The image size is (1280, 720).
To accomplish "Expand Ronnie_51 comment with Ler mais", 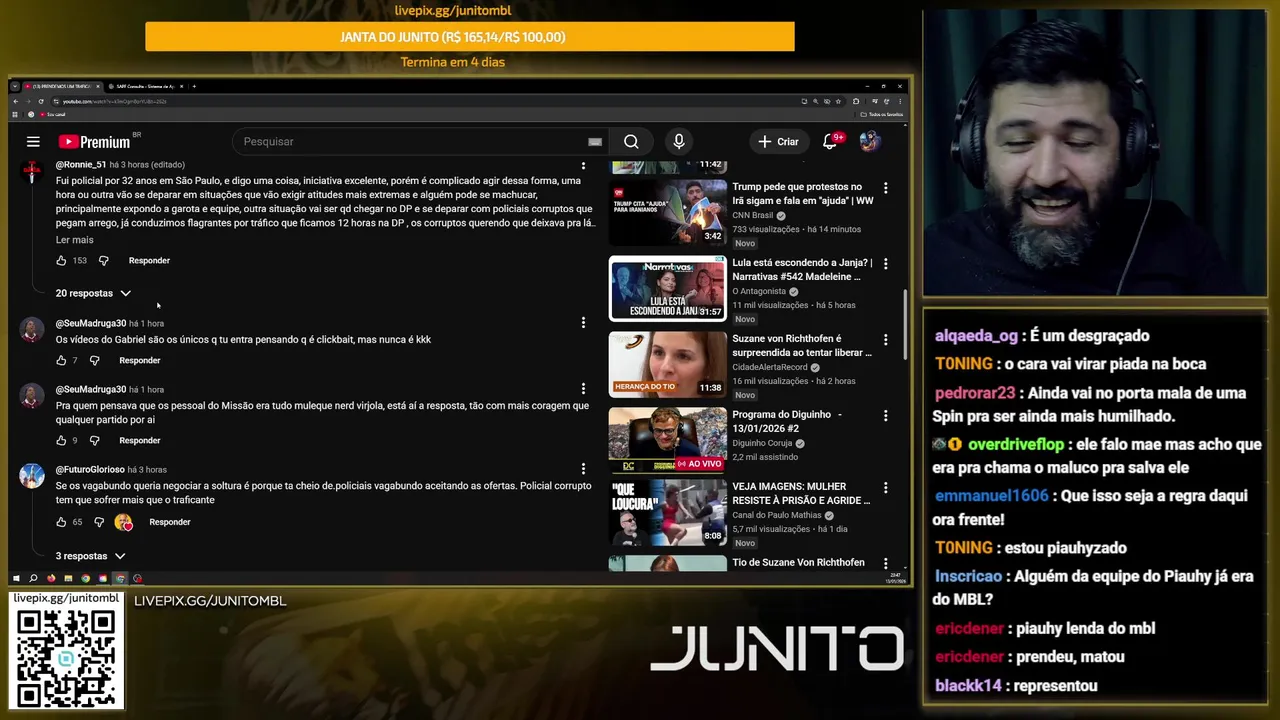I will click(74, 240).
